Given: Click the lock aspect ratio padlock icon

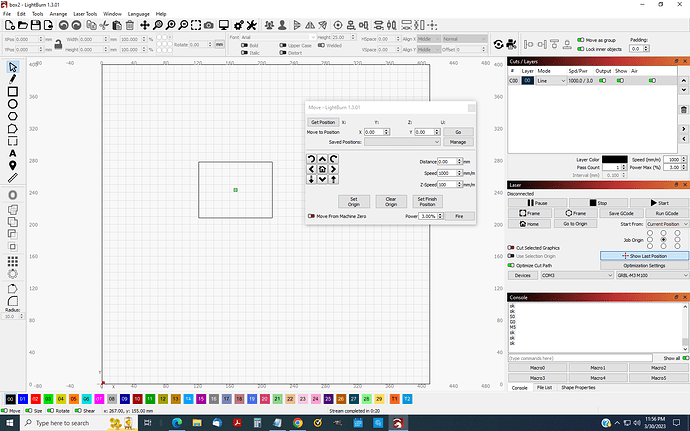Looking at the screenshot, I should [x=59, y=44].
